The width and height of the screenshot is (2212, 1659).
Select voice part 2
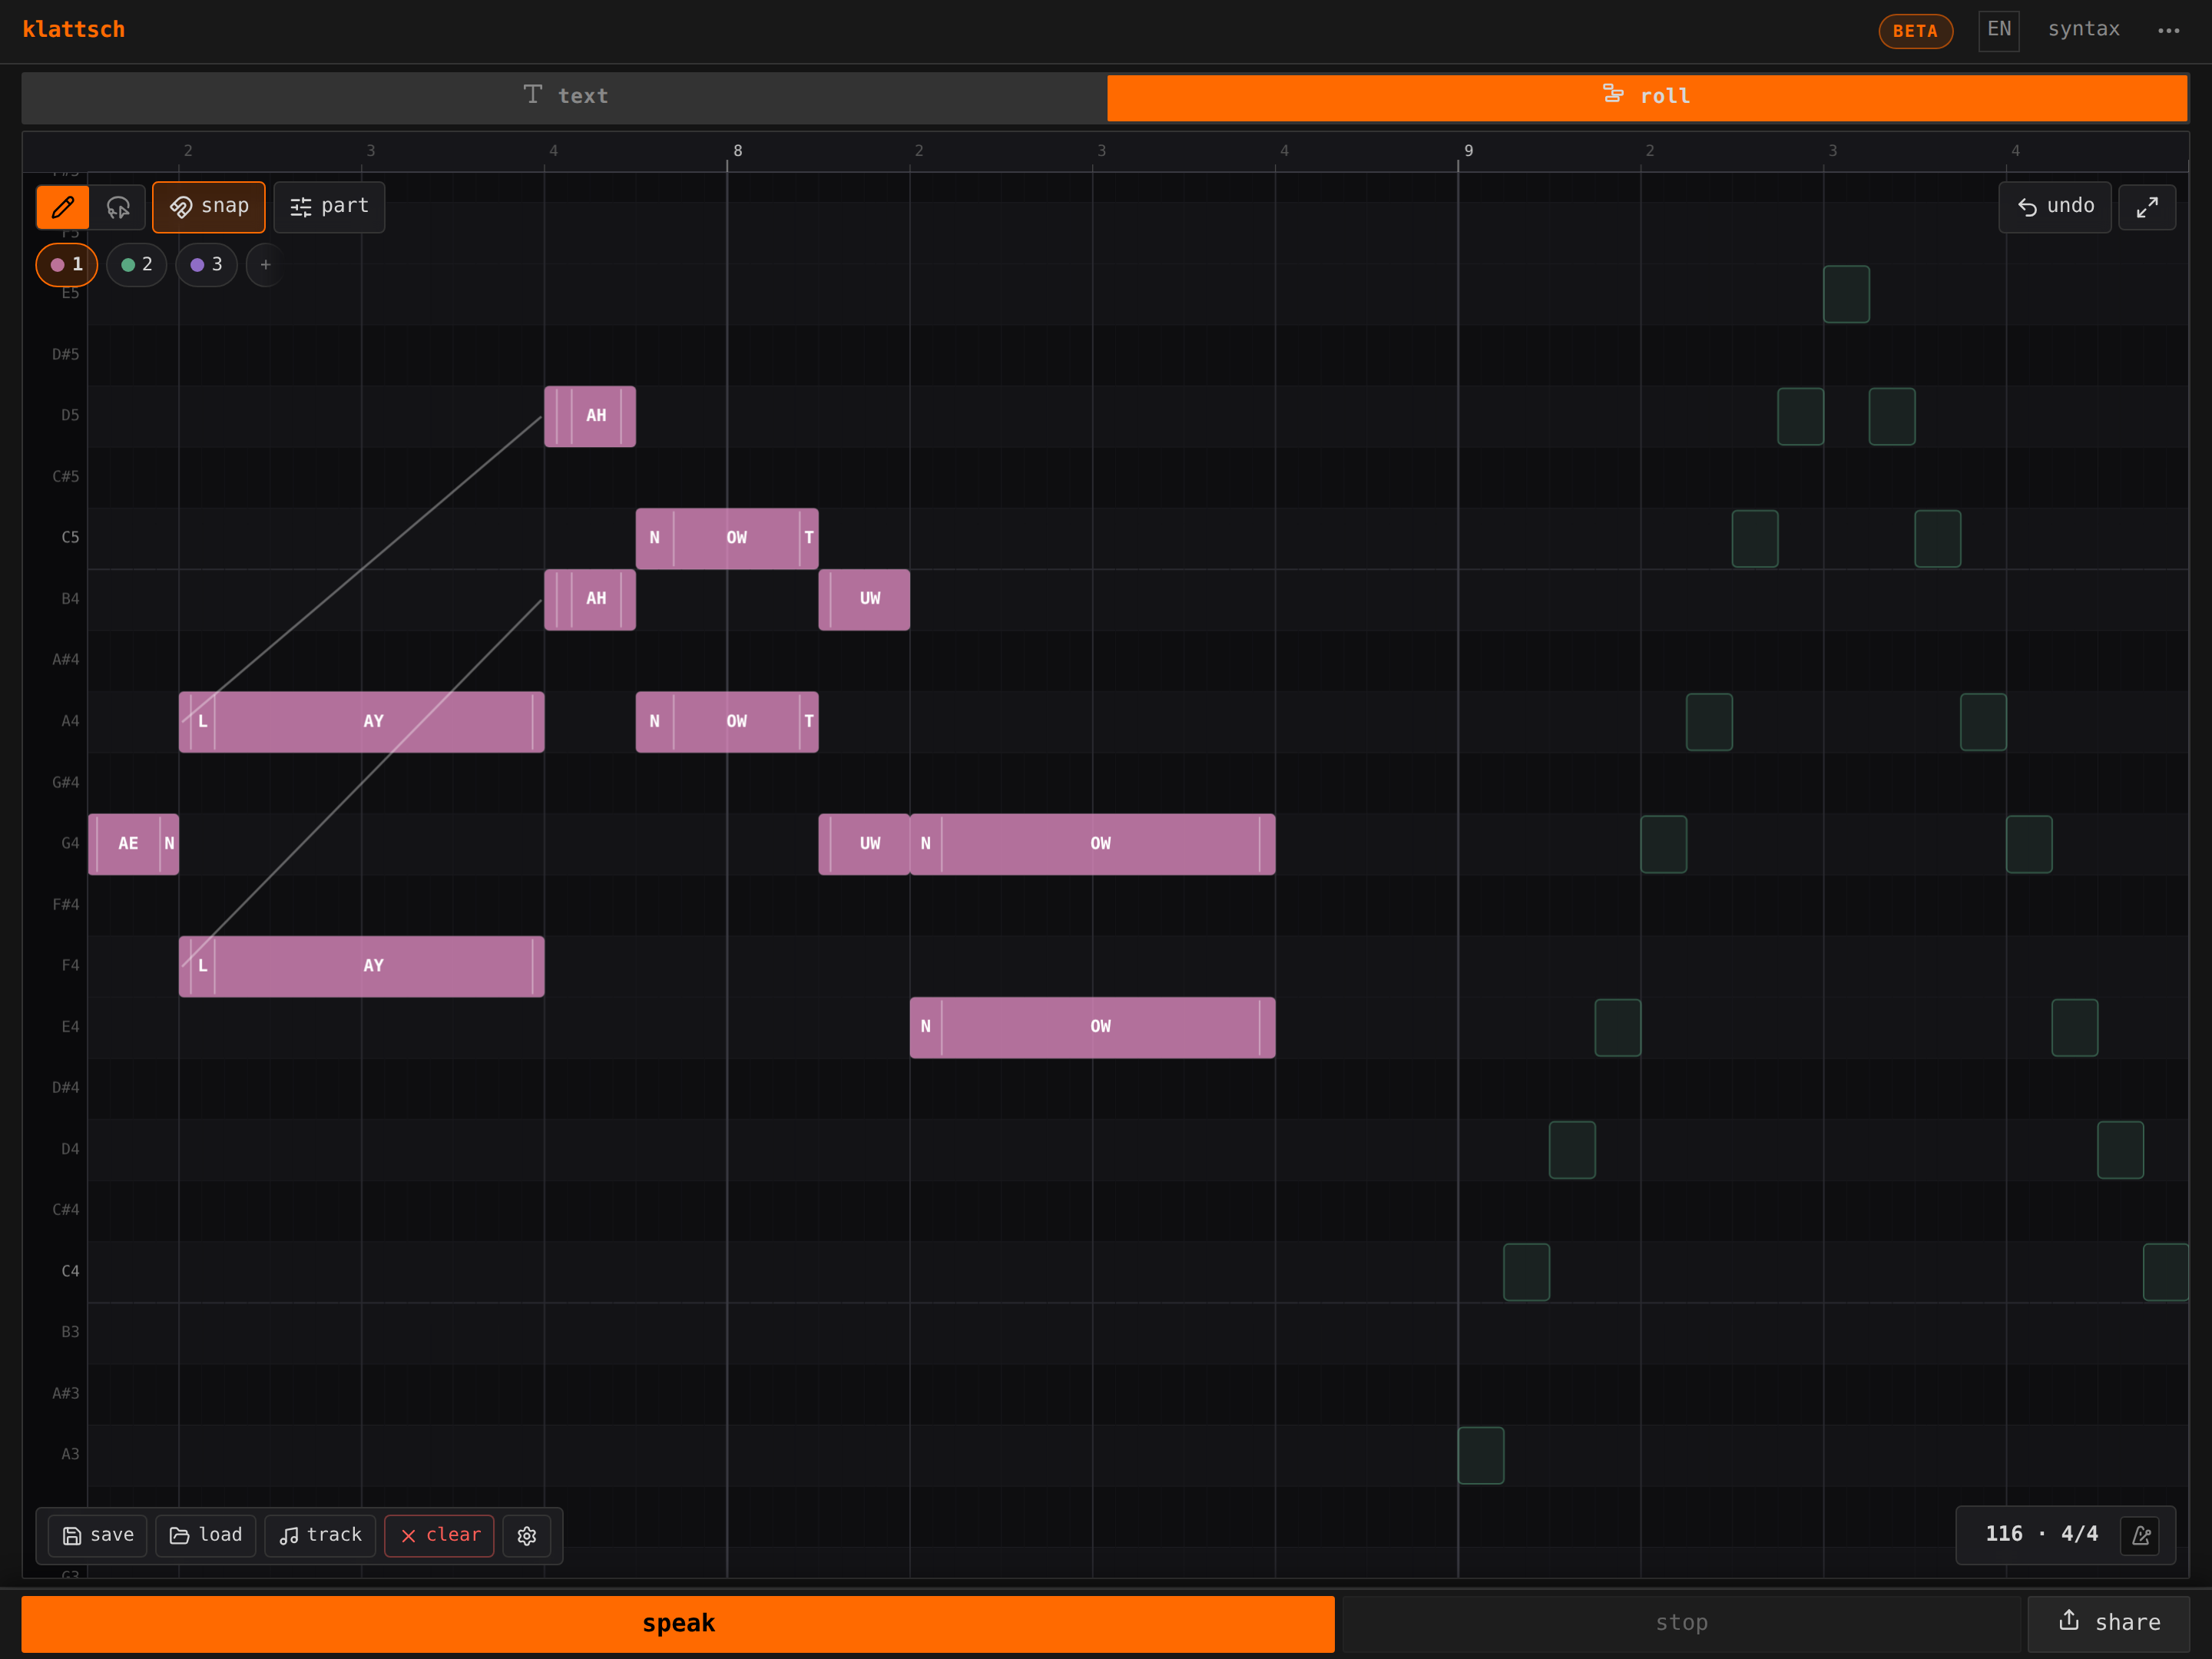click(x=137, y=265)
